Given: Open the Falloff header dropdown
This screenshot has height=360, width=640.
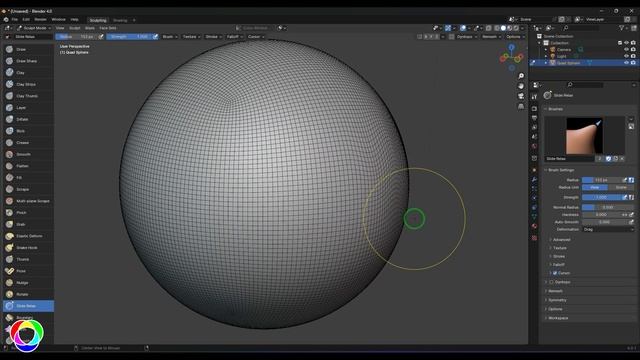Looking at the screenshot, I should coord(235,37).
